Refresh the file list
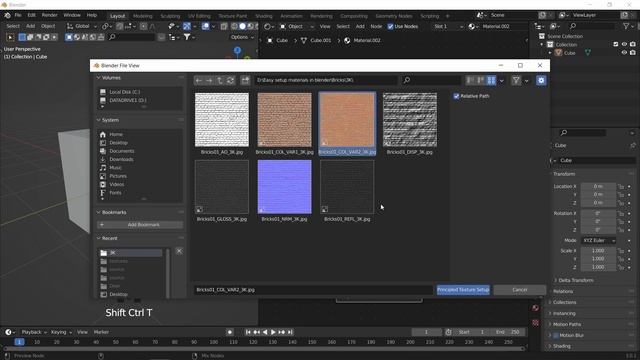 (x=230, y=80)
